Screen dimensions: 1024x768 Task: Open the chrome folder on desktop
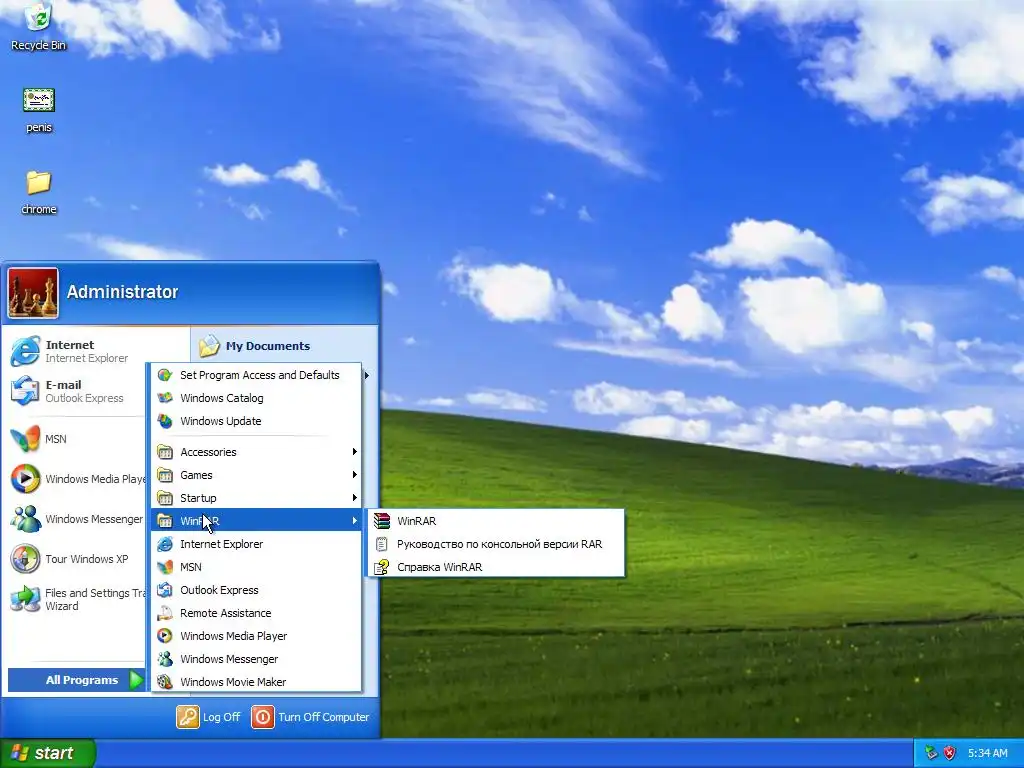(39, 192)
